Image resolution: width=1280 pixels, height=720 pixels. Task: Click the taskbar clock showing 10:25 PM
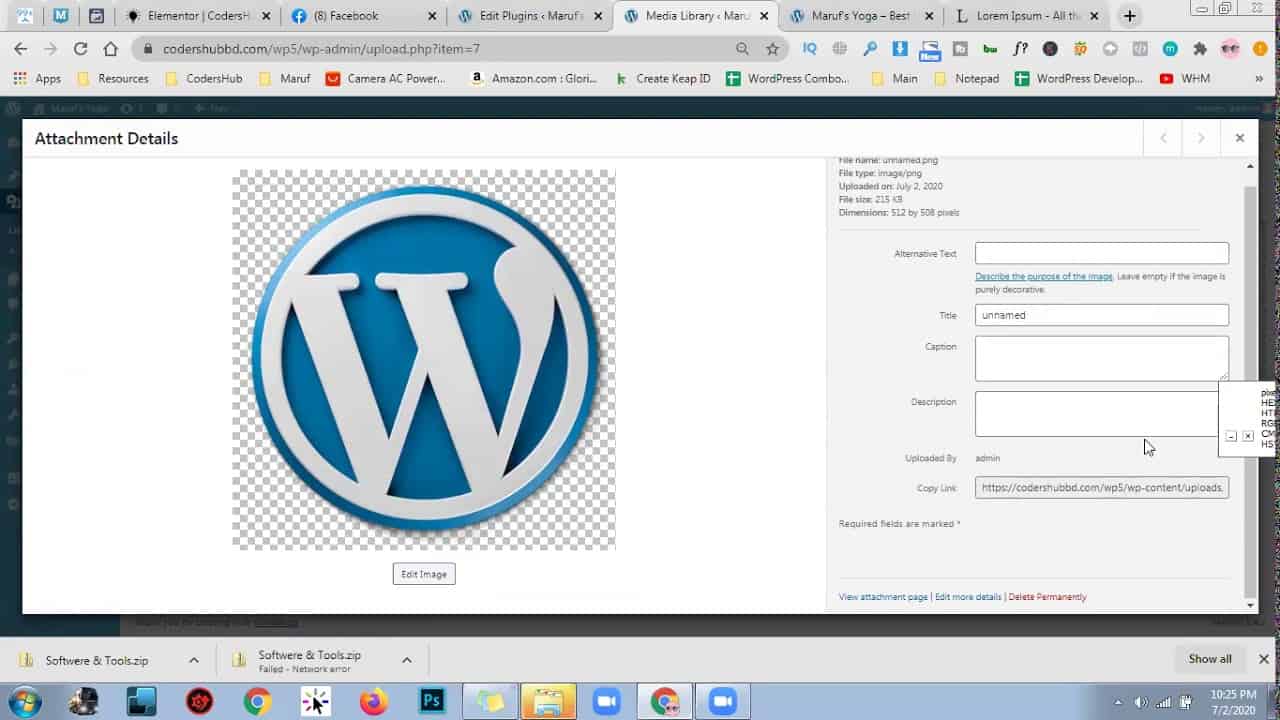coord(1231,702)
